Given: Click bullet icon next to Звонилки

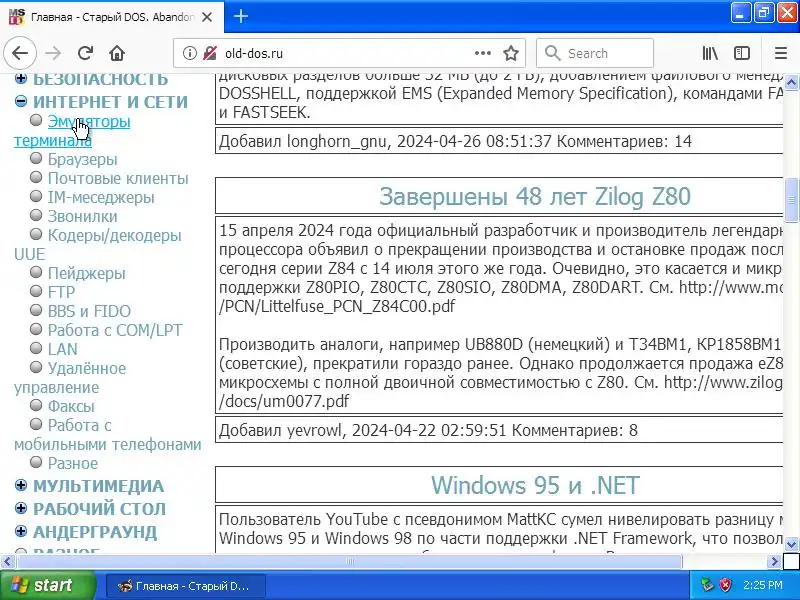Looking at the screenshot, I should [36, 215].
